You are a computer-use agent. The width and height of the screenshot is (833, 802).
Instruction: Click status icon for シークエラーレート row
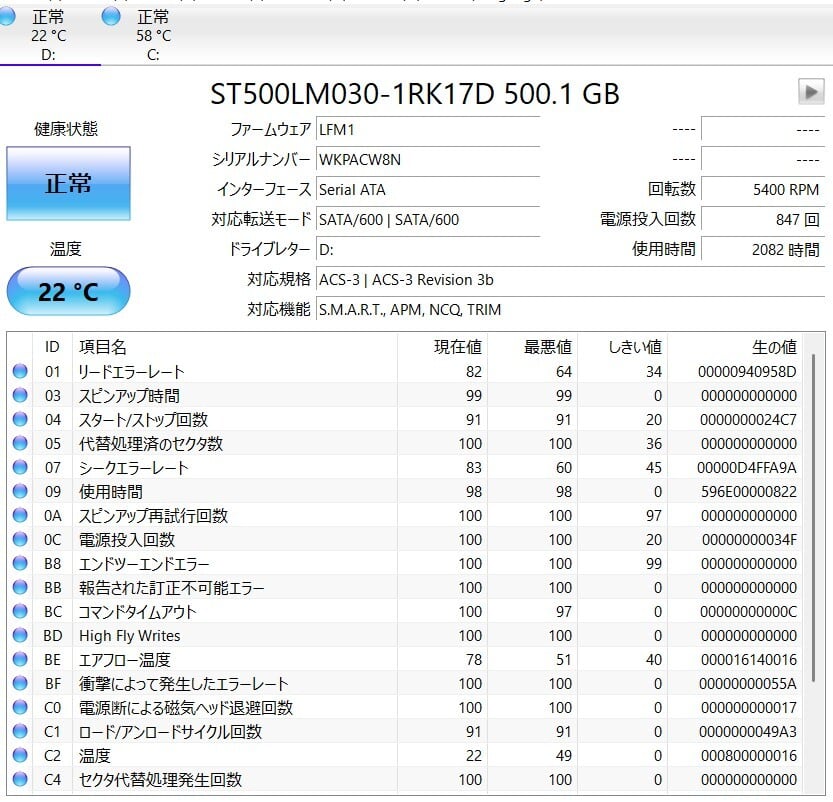coord(20,468)
